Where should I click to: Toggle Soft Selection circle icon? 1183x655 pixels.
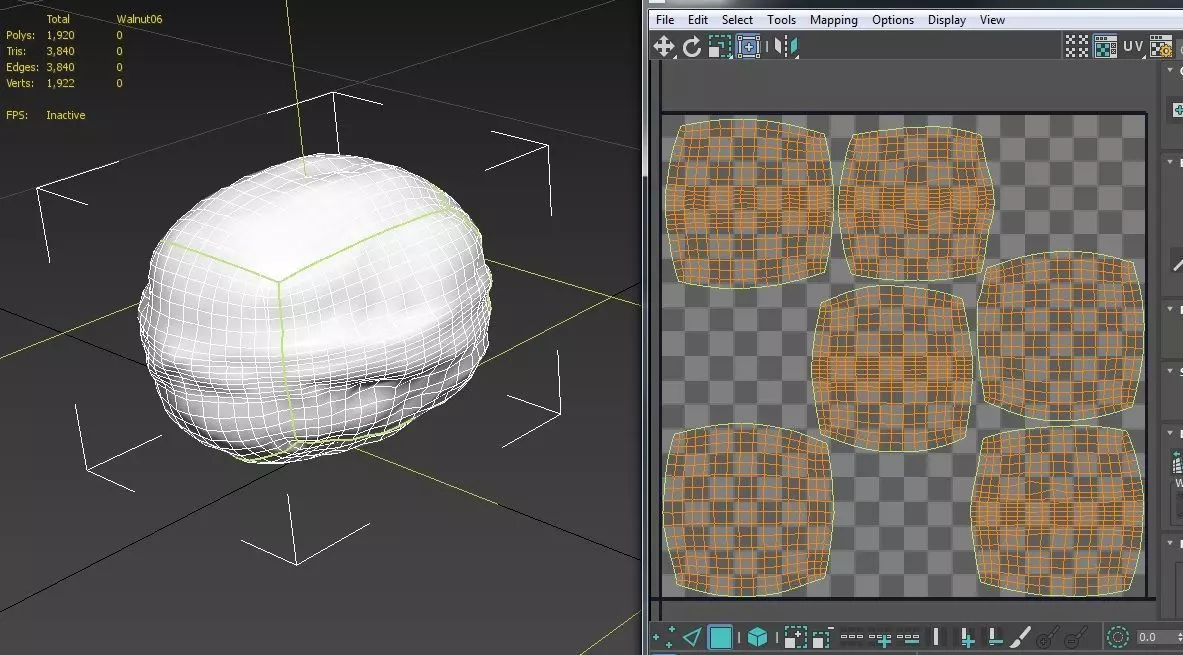click(1117, 637)
